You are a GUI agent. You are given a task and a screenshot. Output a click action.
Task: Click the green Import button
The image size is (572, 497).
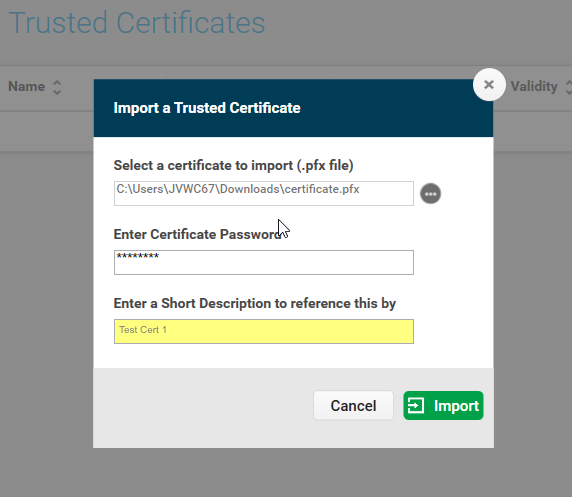point(443,405)
